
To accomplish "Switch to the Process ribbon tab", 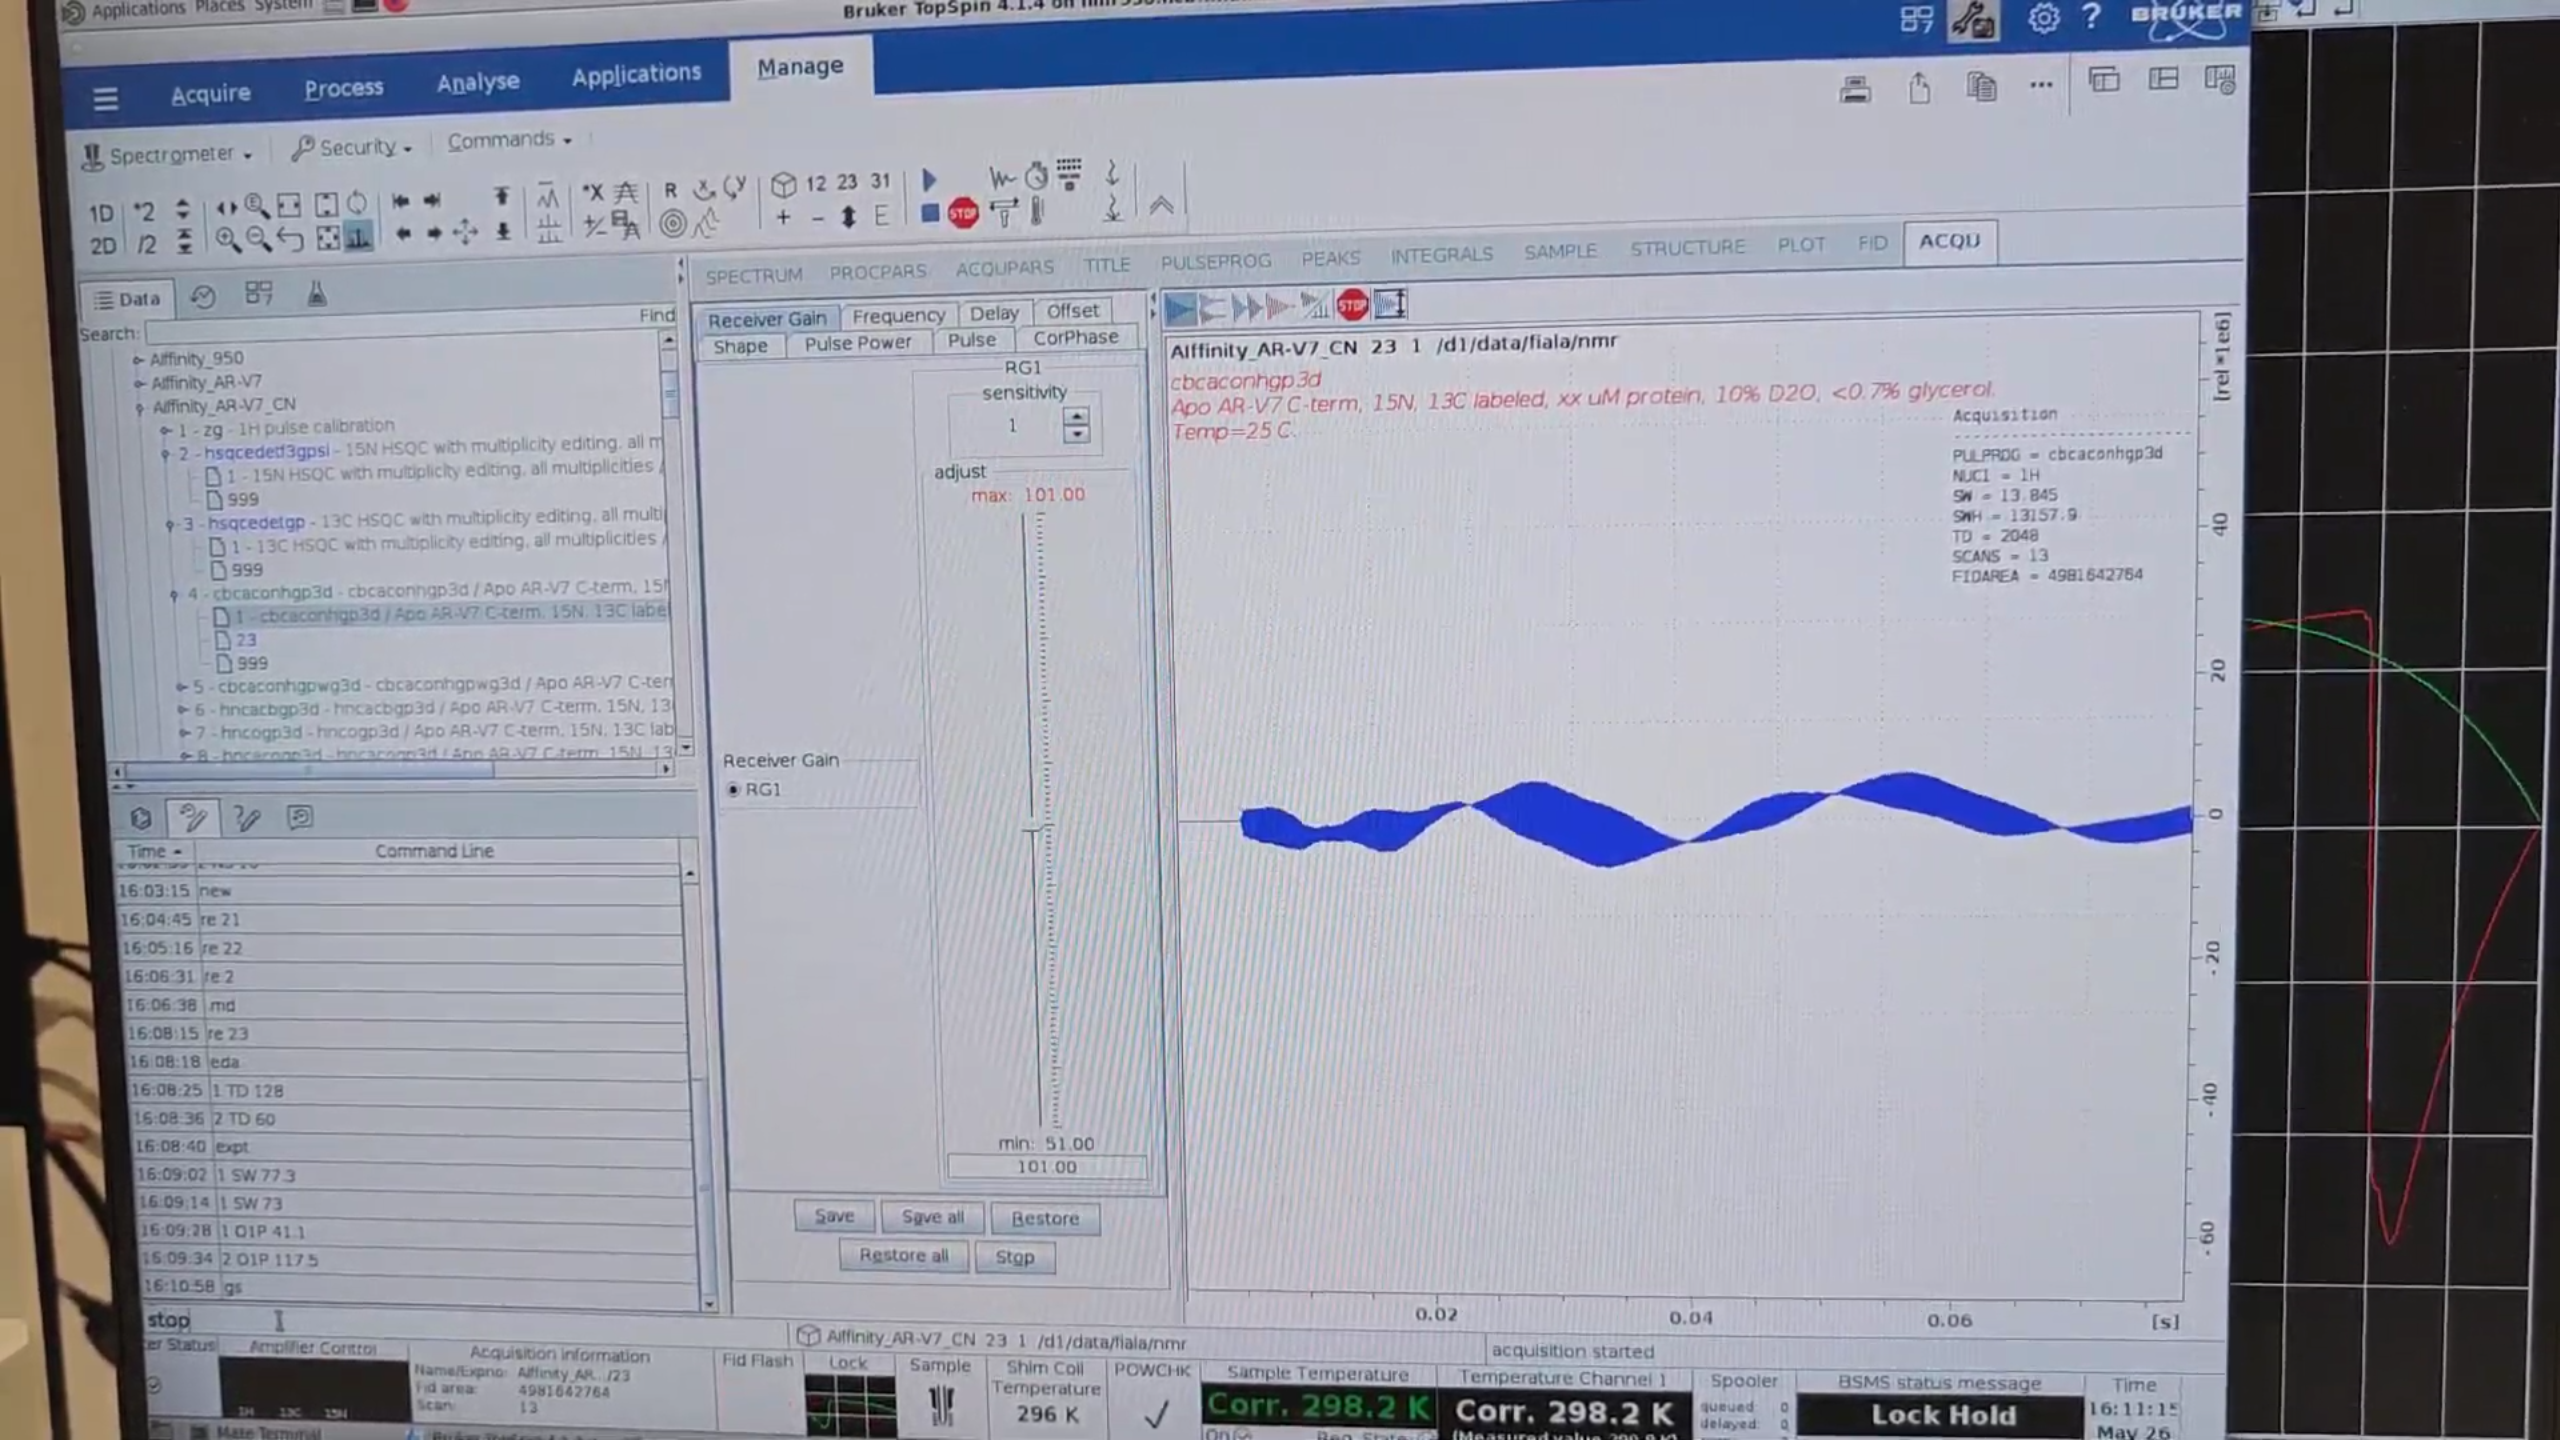I will tap(343, 89).
